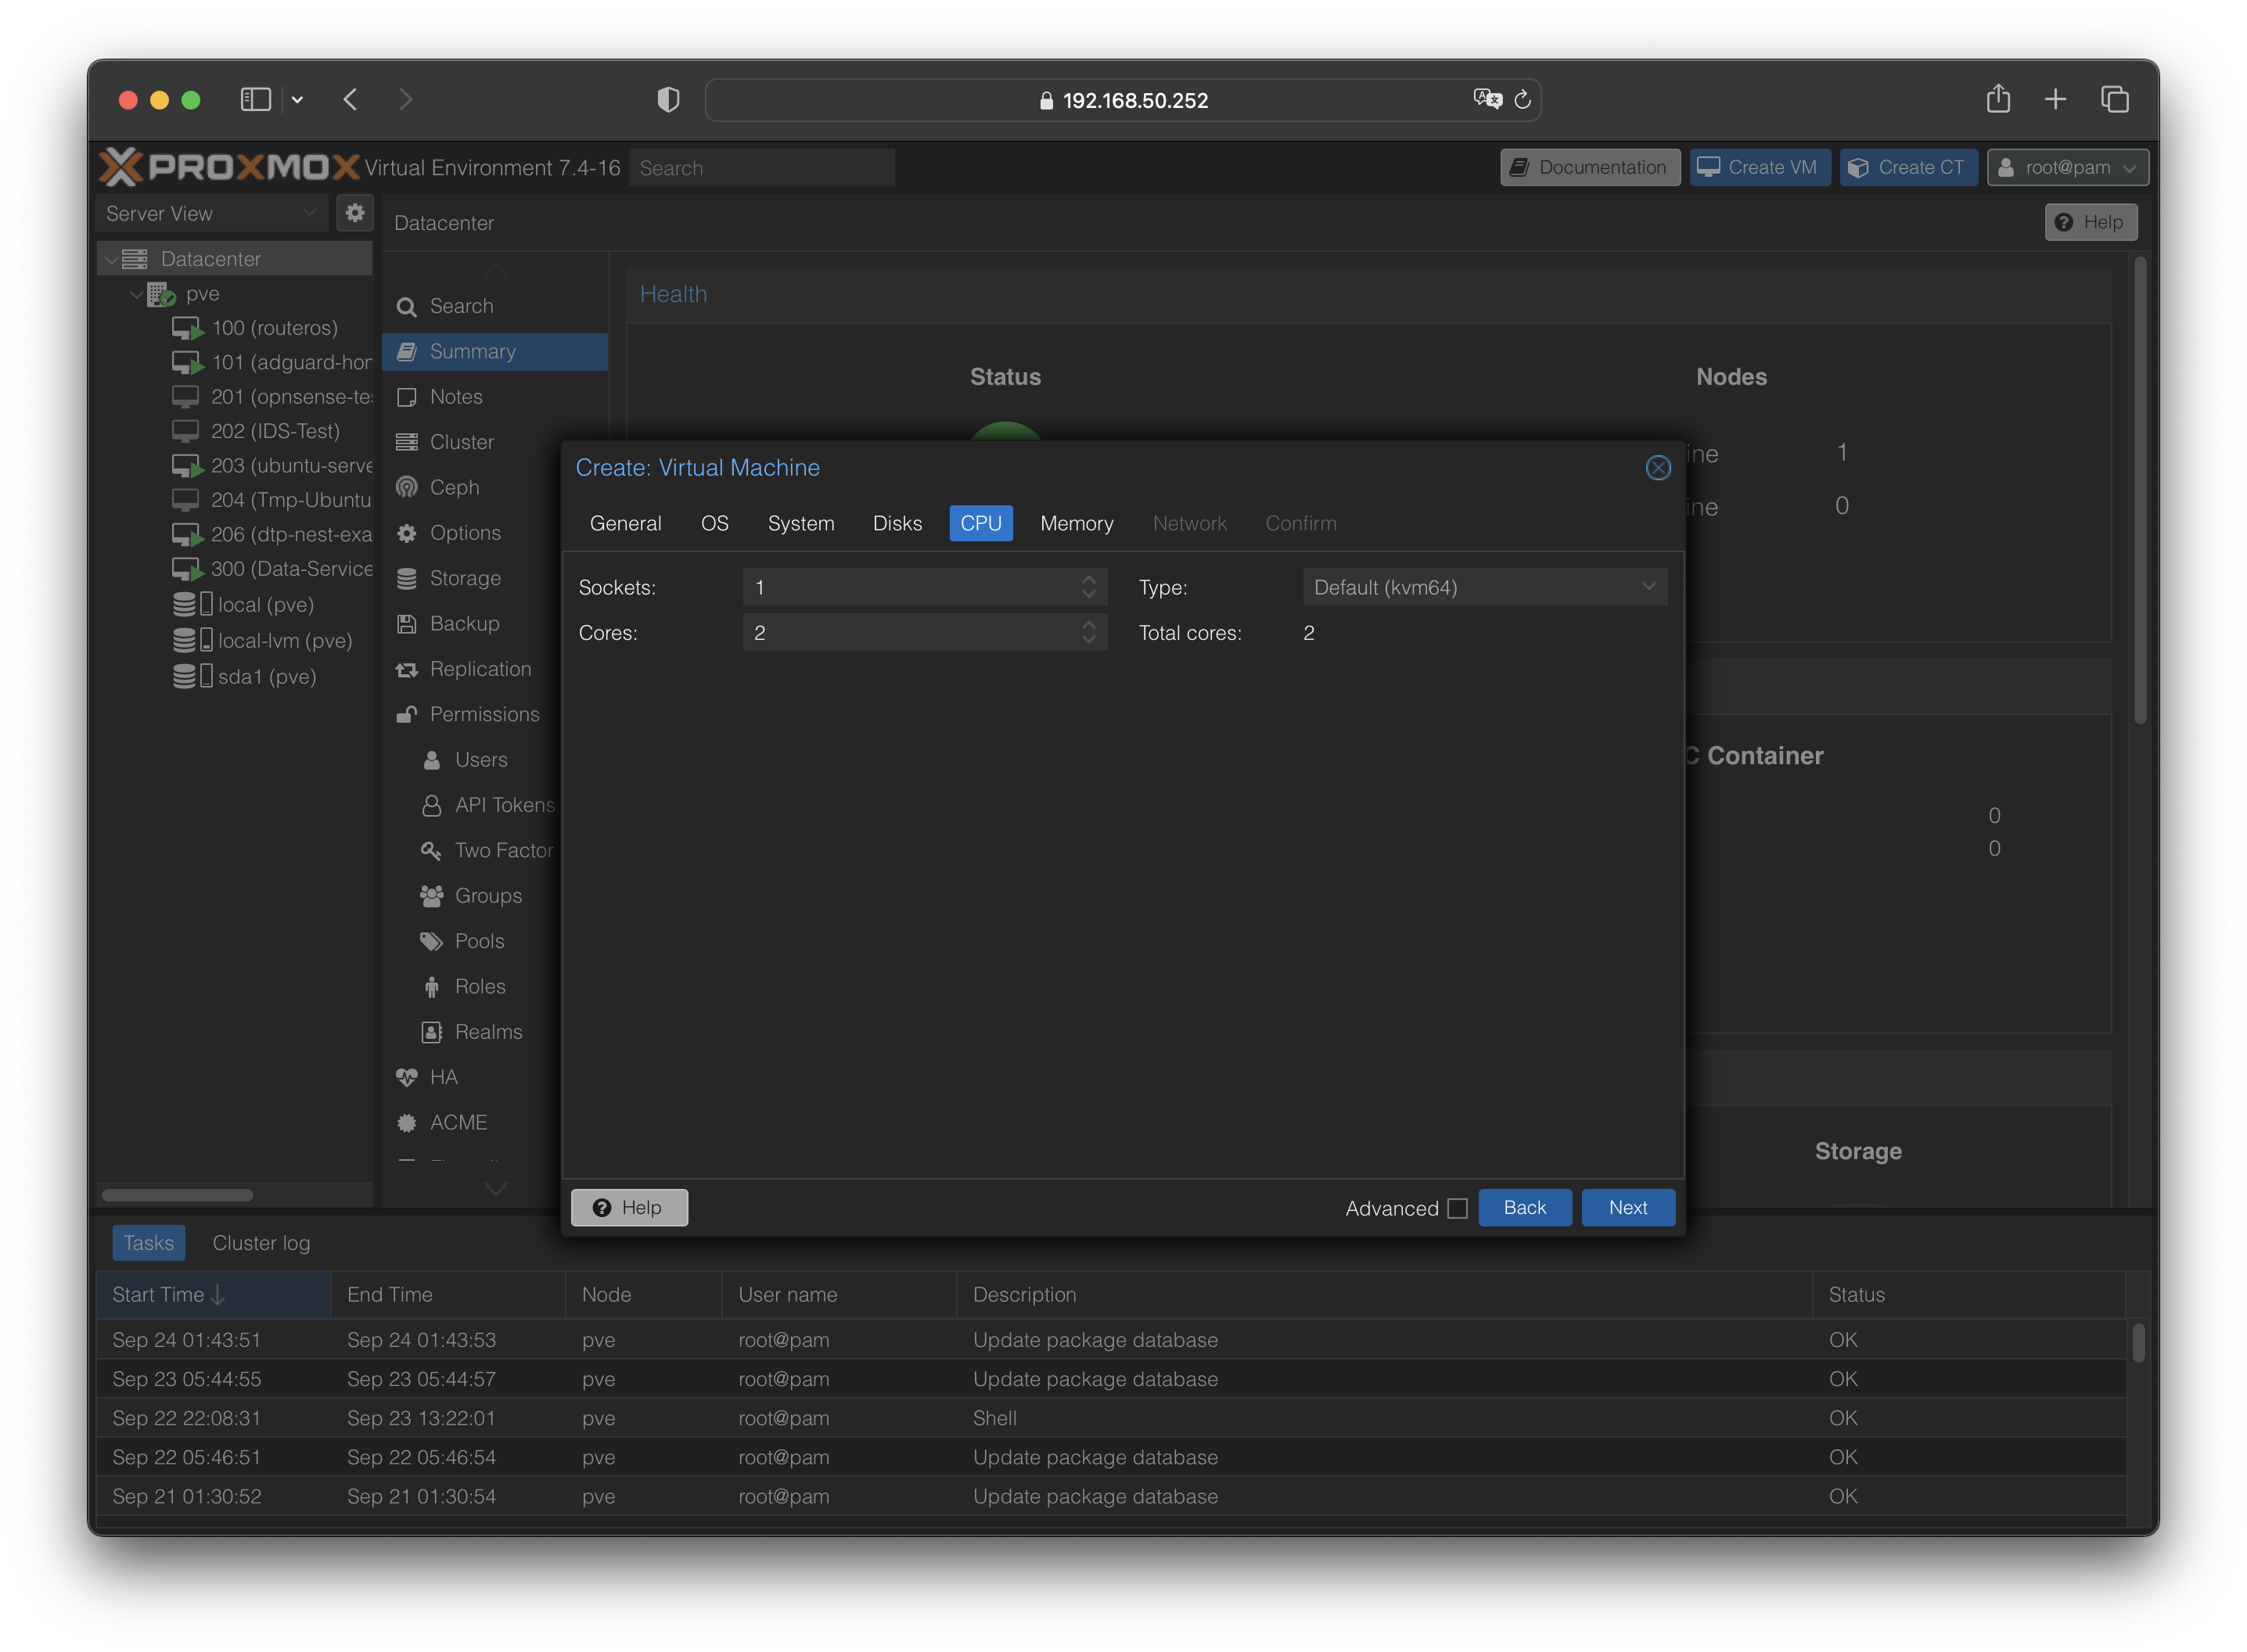Viewport: 2247px width, 1652px height.
Task: Switch to the Memory tab
Action: pos(1076,523)
